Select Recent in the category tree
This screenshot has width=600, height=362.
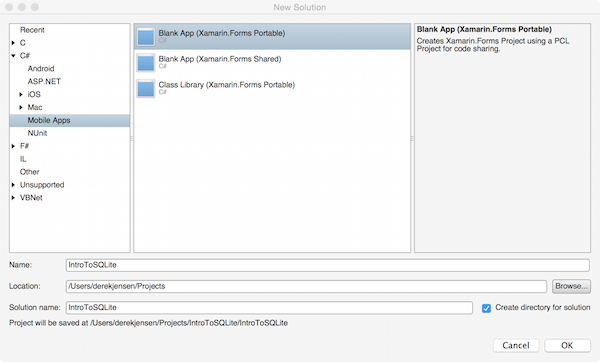[x=32, y=30]
